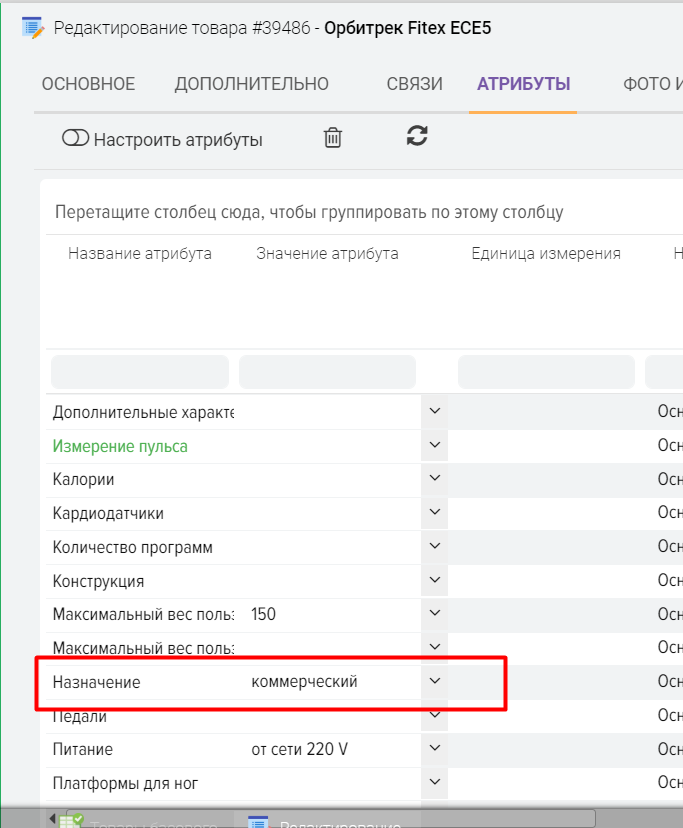Select the Количество программ row
Screen dimensions: 683x828
point(132,548)
